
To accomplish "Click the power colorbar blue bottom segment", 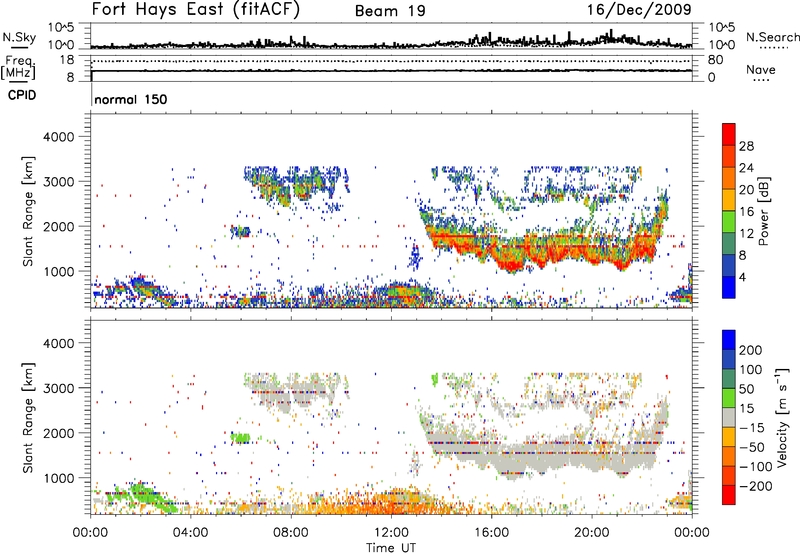I will pyautogui.click(x=729, y=287).
